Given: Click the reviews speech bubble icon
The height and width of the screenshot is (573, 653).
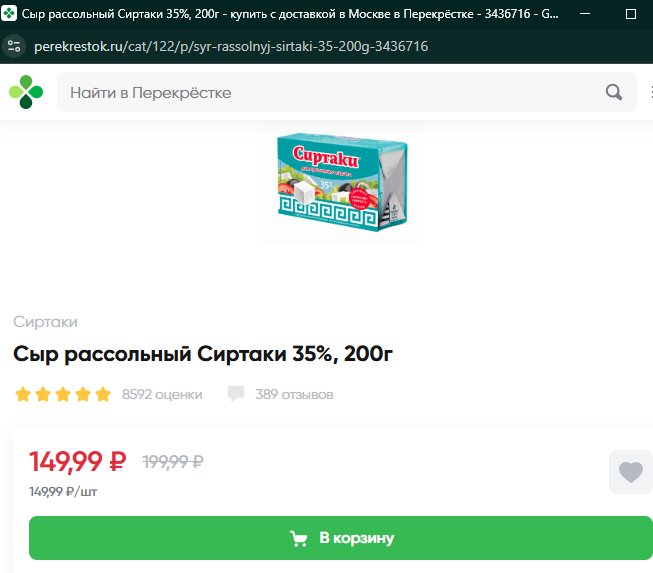Looking at the screenshot, I should point(236,394).
